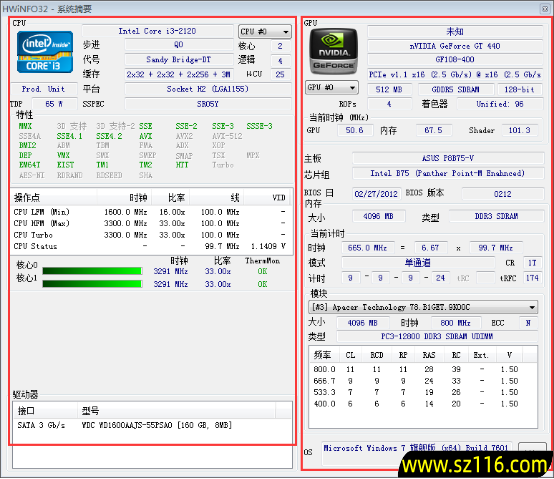Click the Intel Core i3 logo
The image size is (554, 479).
pos(45,52)
